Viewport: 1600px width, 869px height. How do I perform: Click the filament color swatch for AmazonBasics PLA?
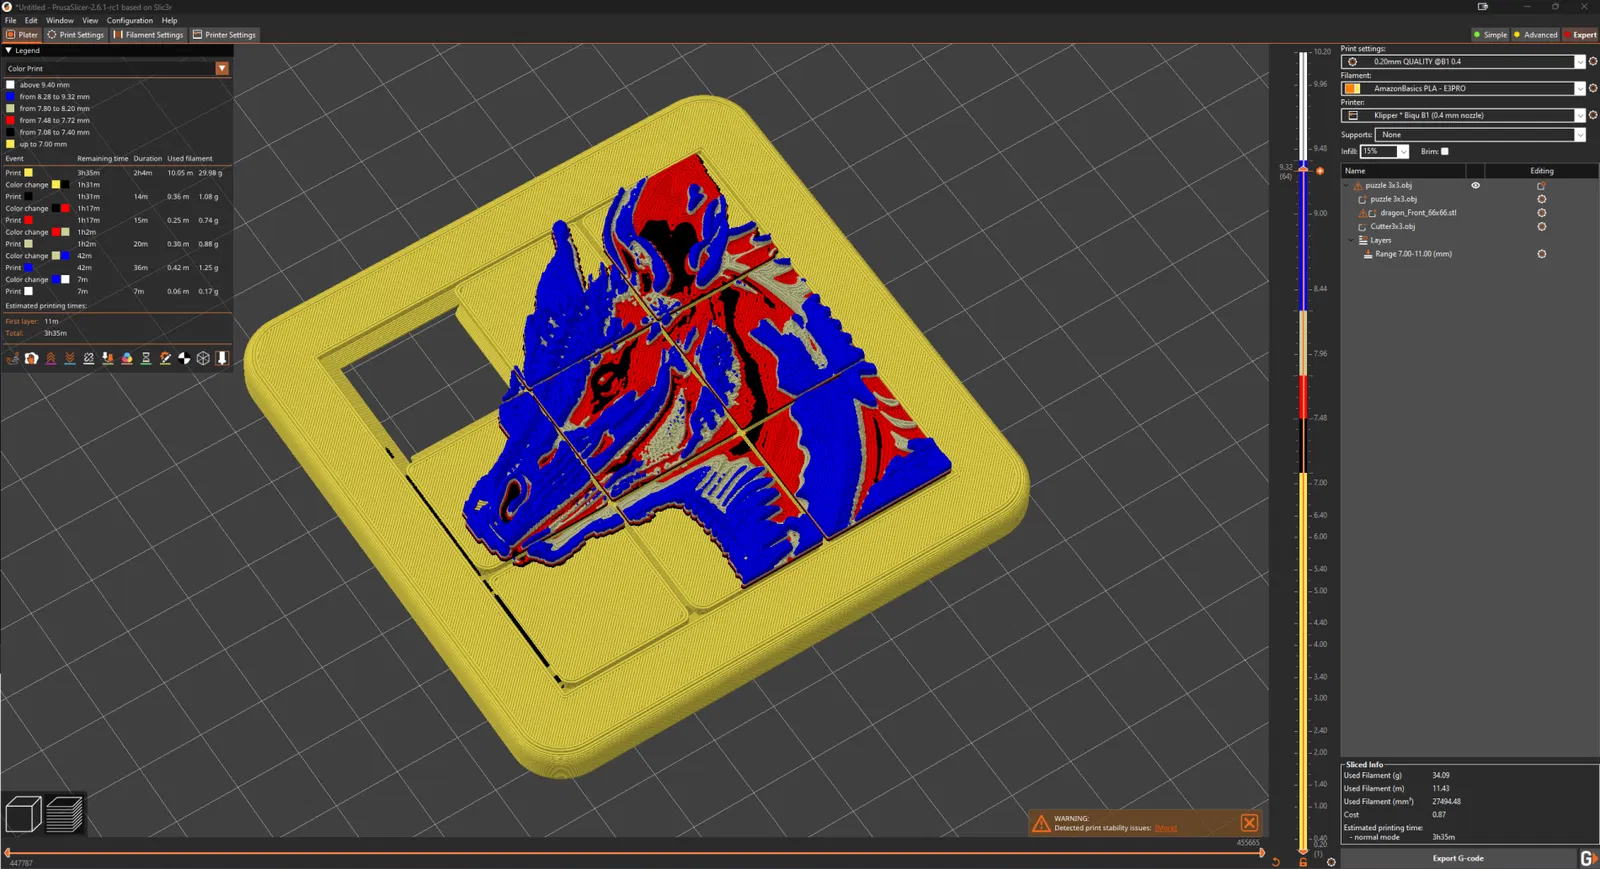(x=1353, y=89)
